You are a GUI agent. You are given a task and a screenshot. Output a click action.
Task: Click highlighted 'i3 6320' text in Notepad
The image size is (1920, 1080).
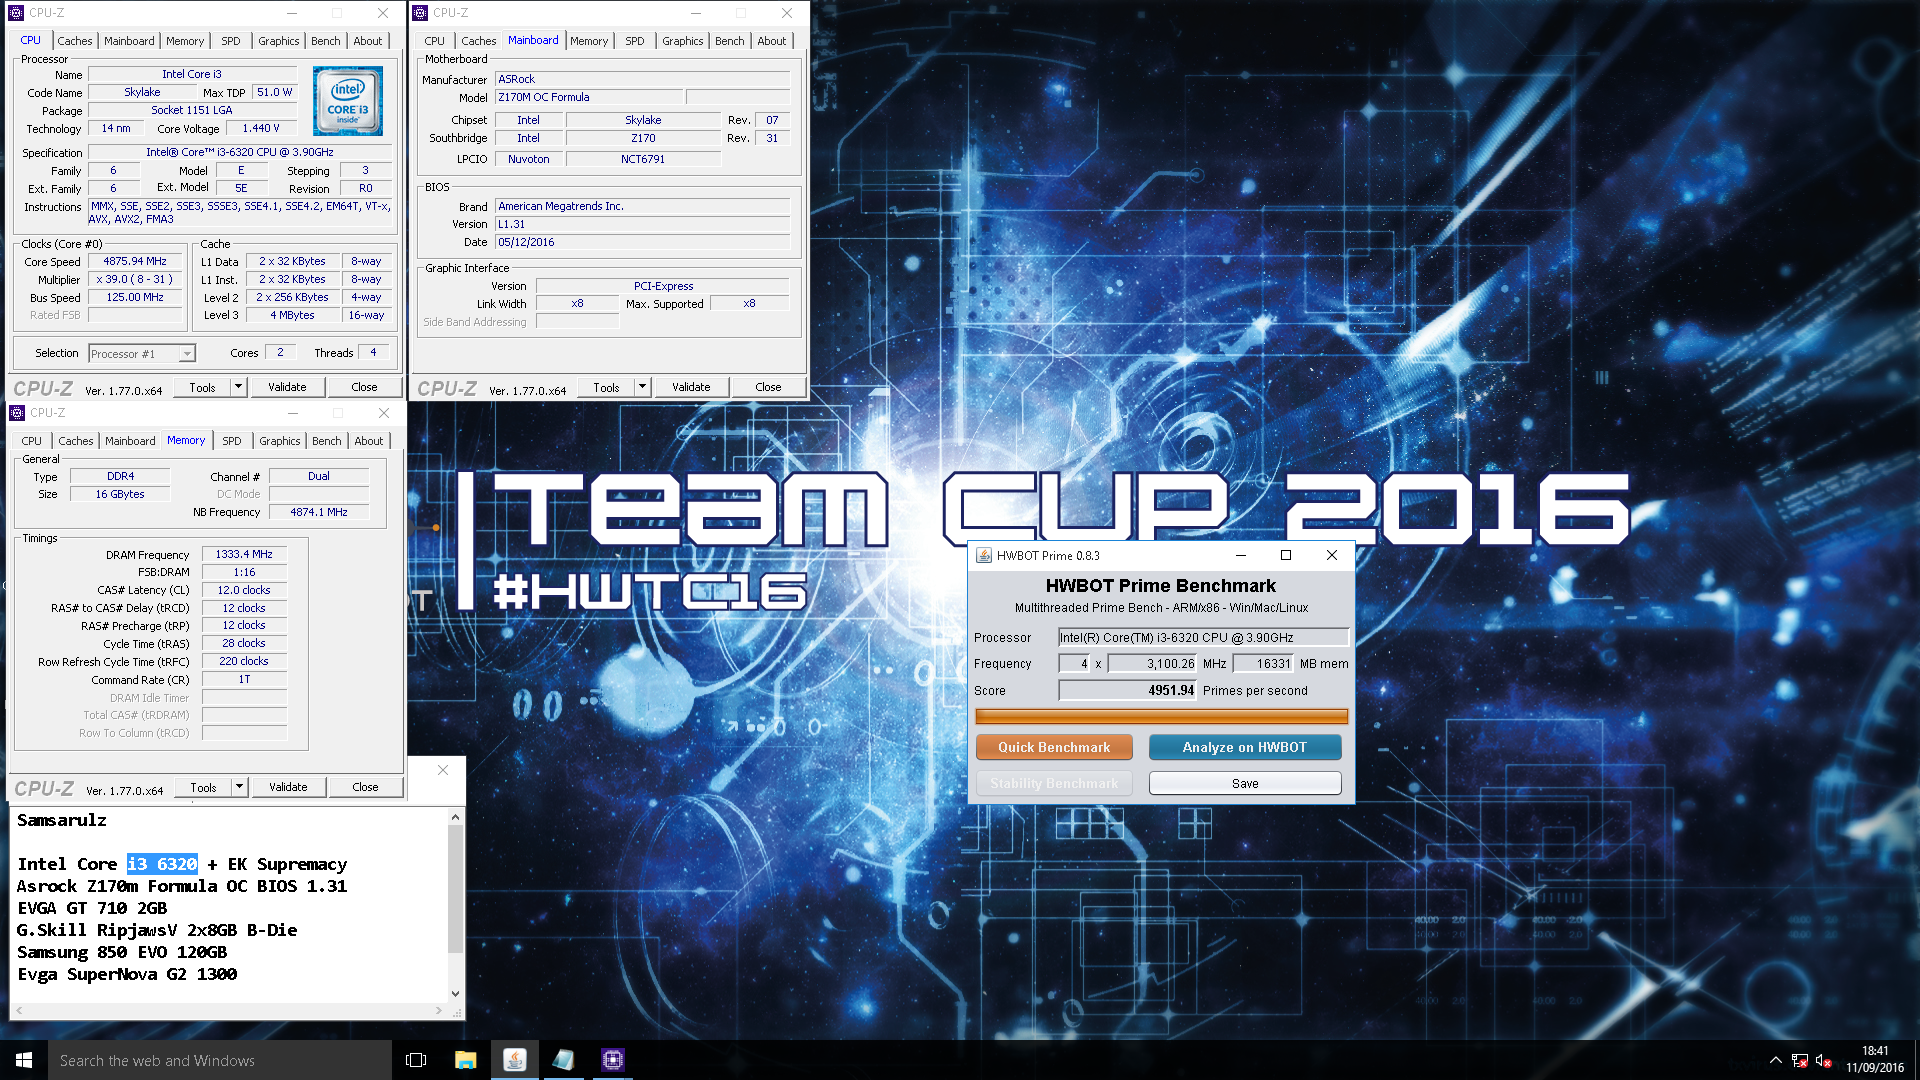[162, 864]
